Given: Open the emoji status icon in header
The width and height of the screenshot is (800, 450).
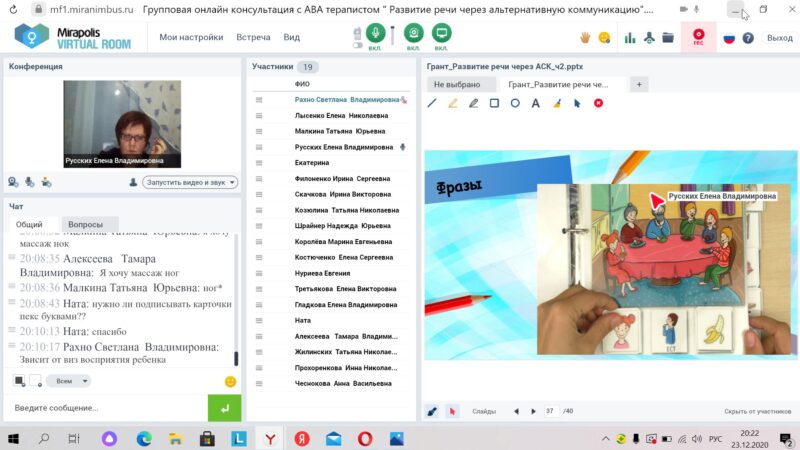Looking at the screenshot, I should click(604, 37).
